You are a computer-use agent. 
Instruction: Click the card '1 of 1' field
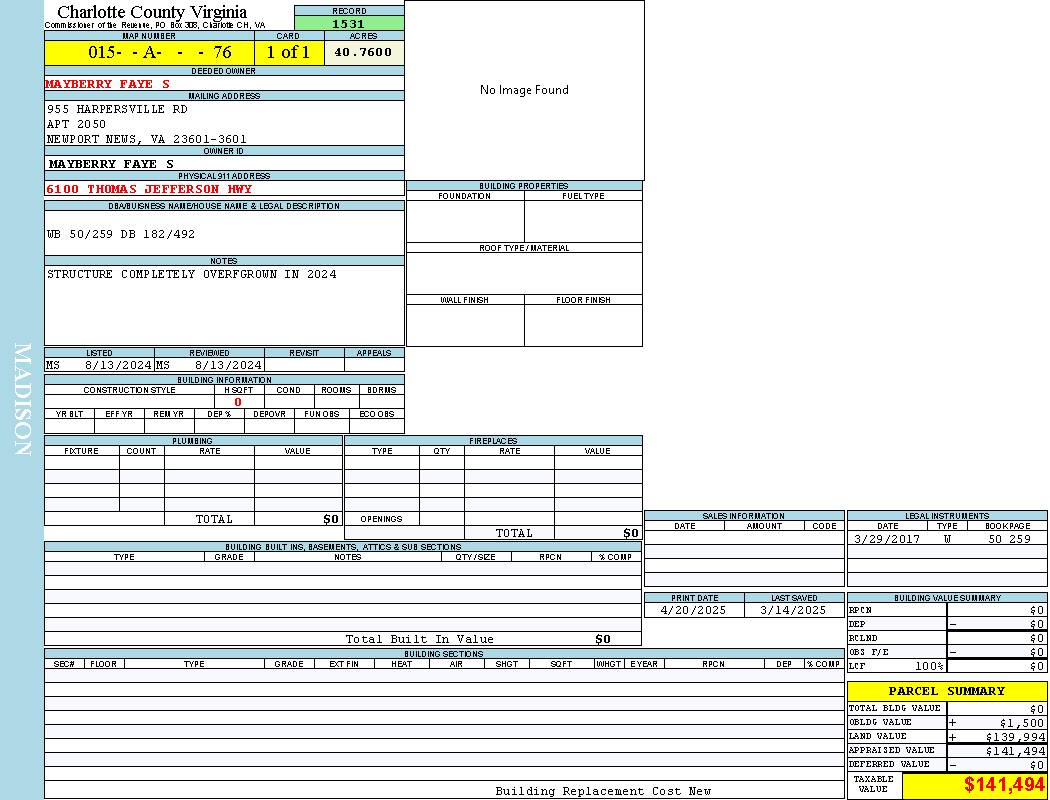(288, 52)
